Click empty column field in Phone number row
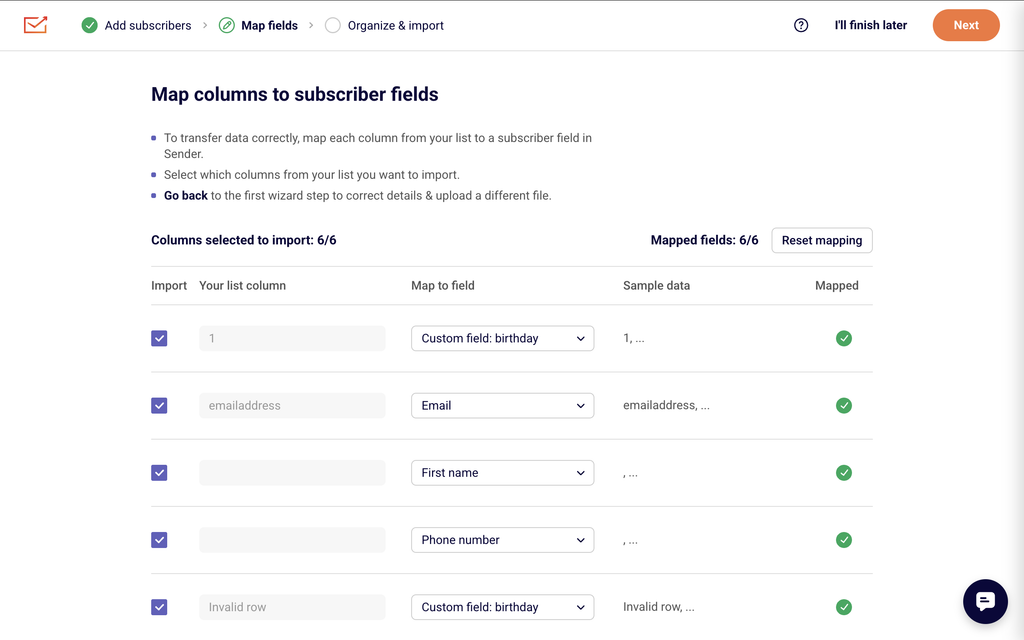The image size is (1024, 640). click(292, 540)
